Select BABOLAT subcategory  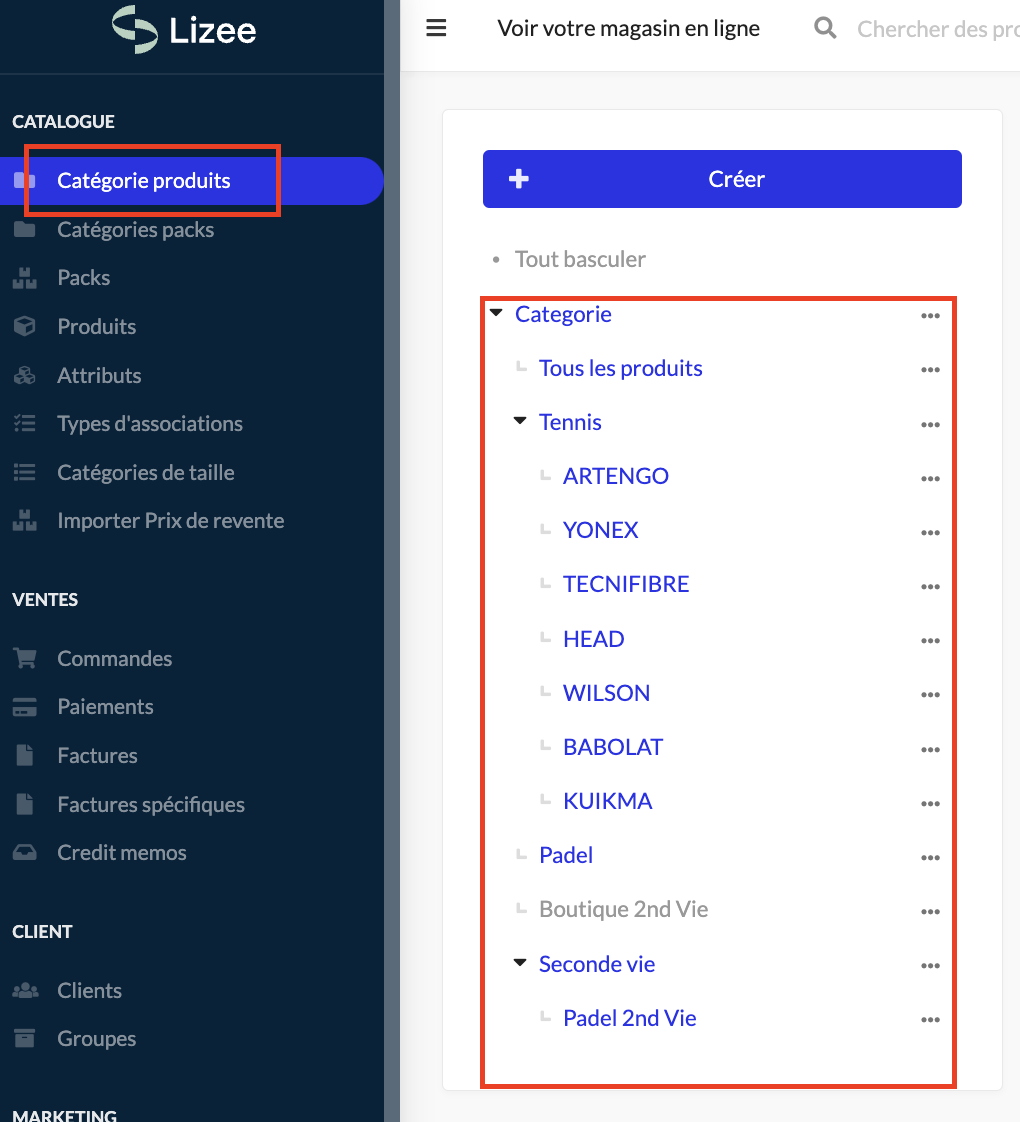coord(613,747)
